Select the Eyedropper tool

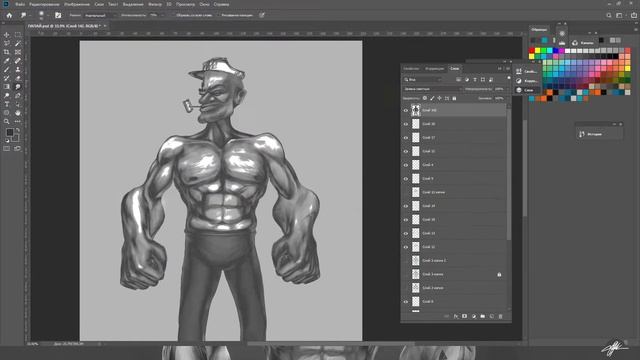7,61
